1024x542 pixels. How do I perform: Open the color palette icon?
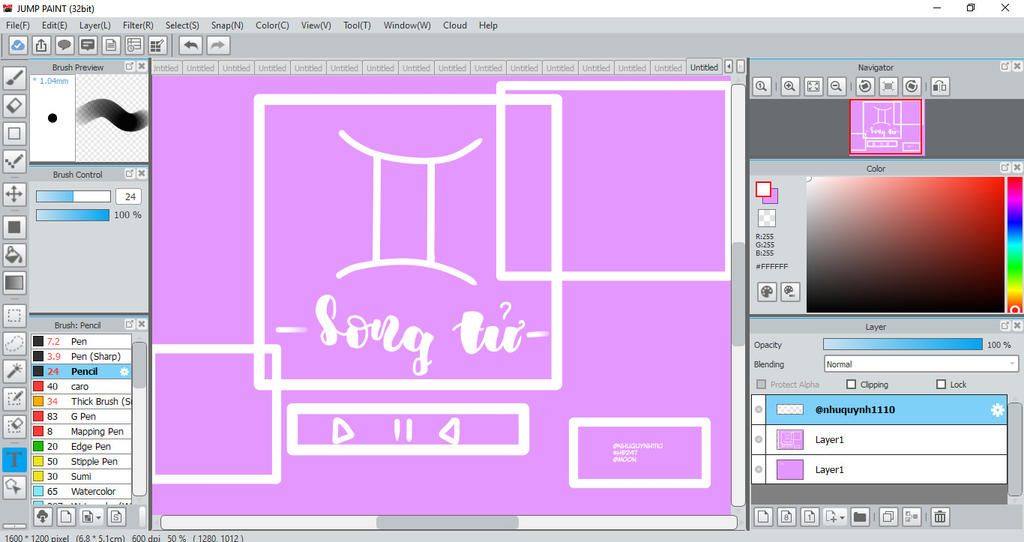(x=767, y=291)
